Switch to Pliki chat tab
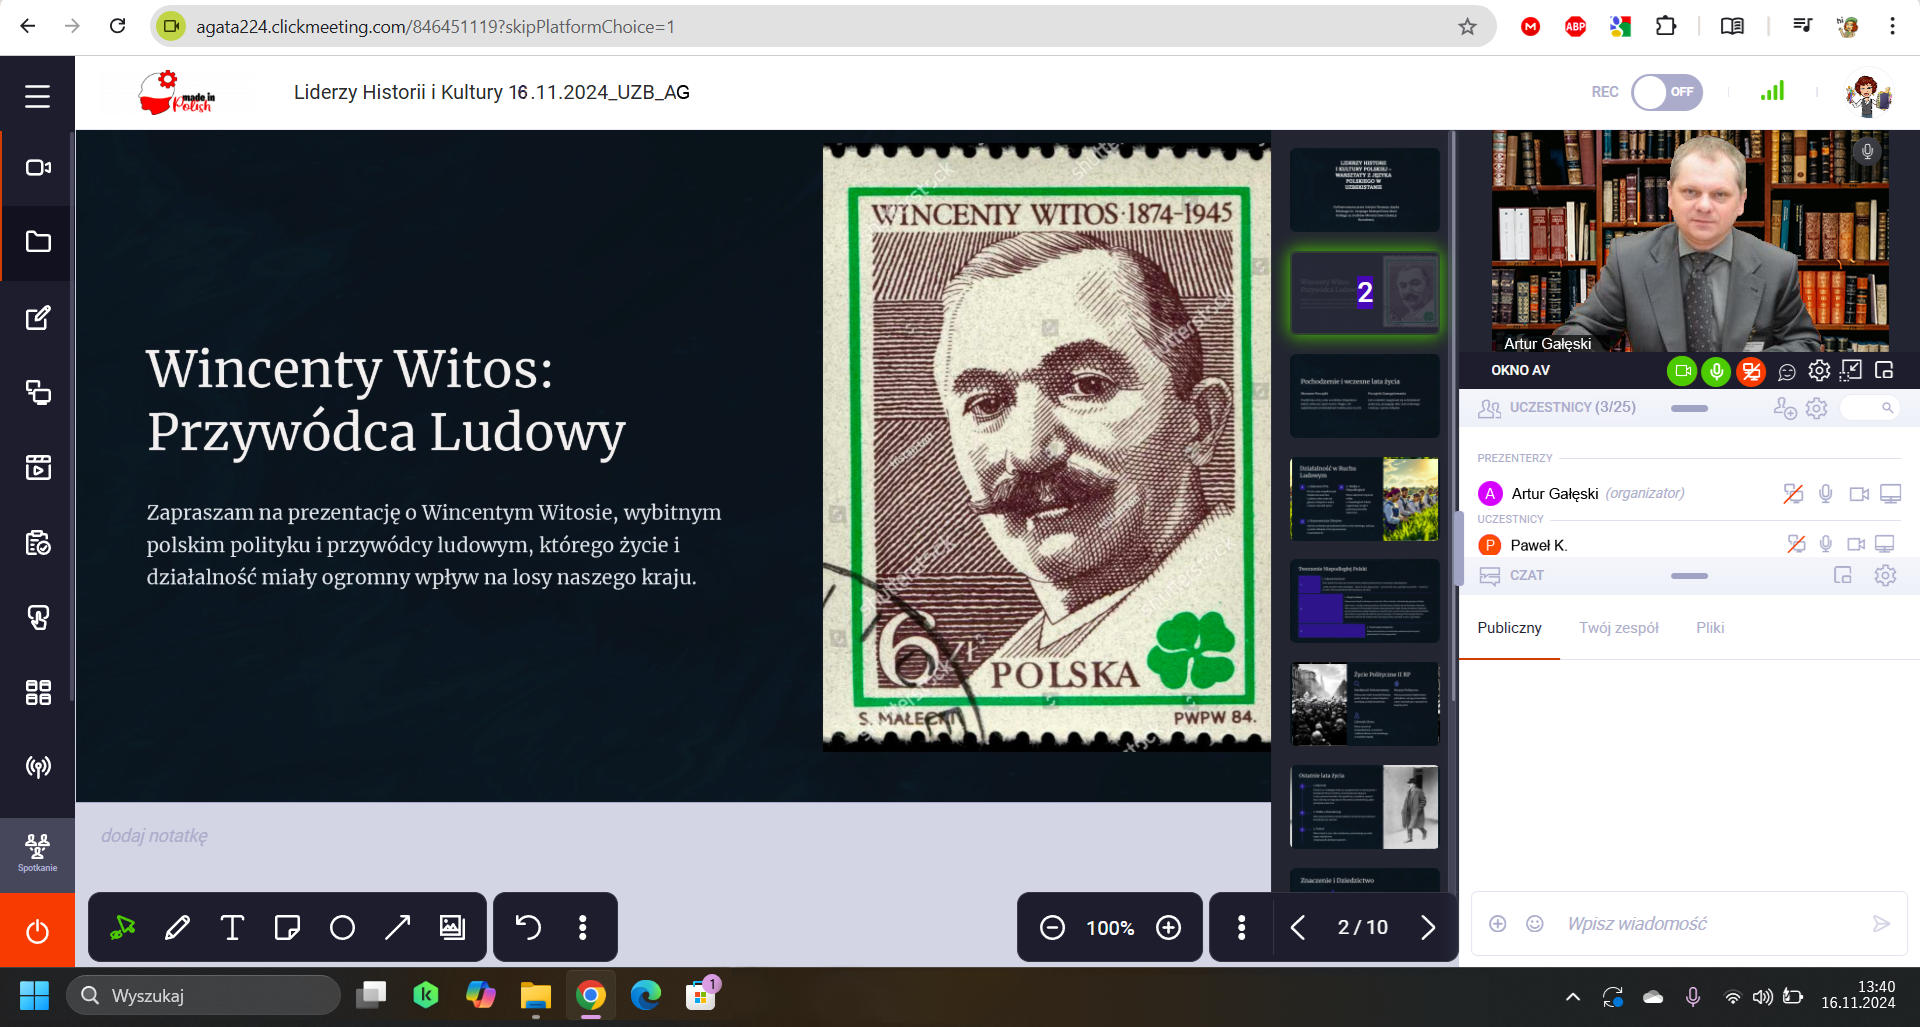The height and width of the screenshot is (1027, 1920). (x=1710, y=627)
